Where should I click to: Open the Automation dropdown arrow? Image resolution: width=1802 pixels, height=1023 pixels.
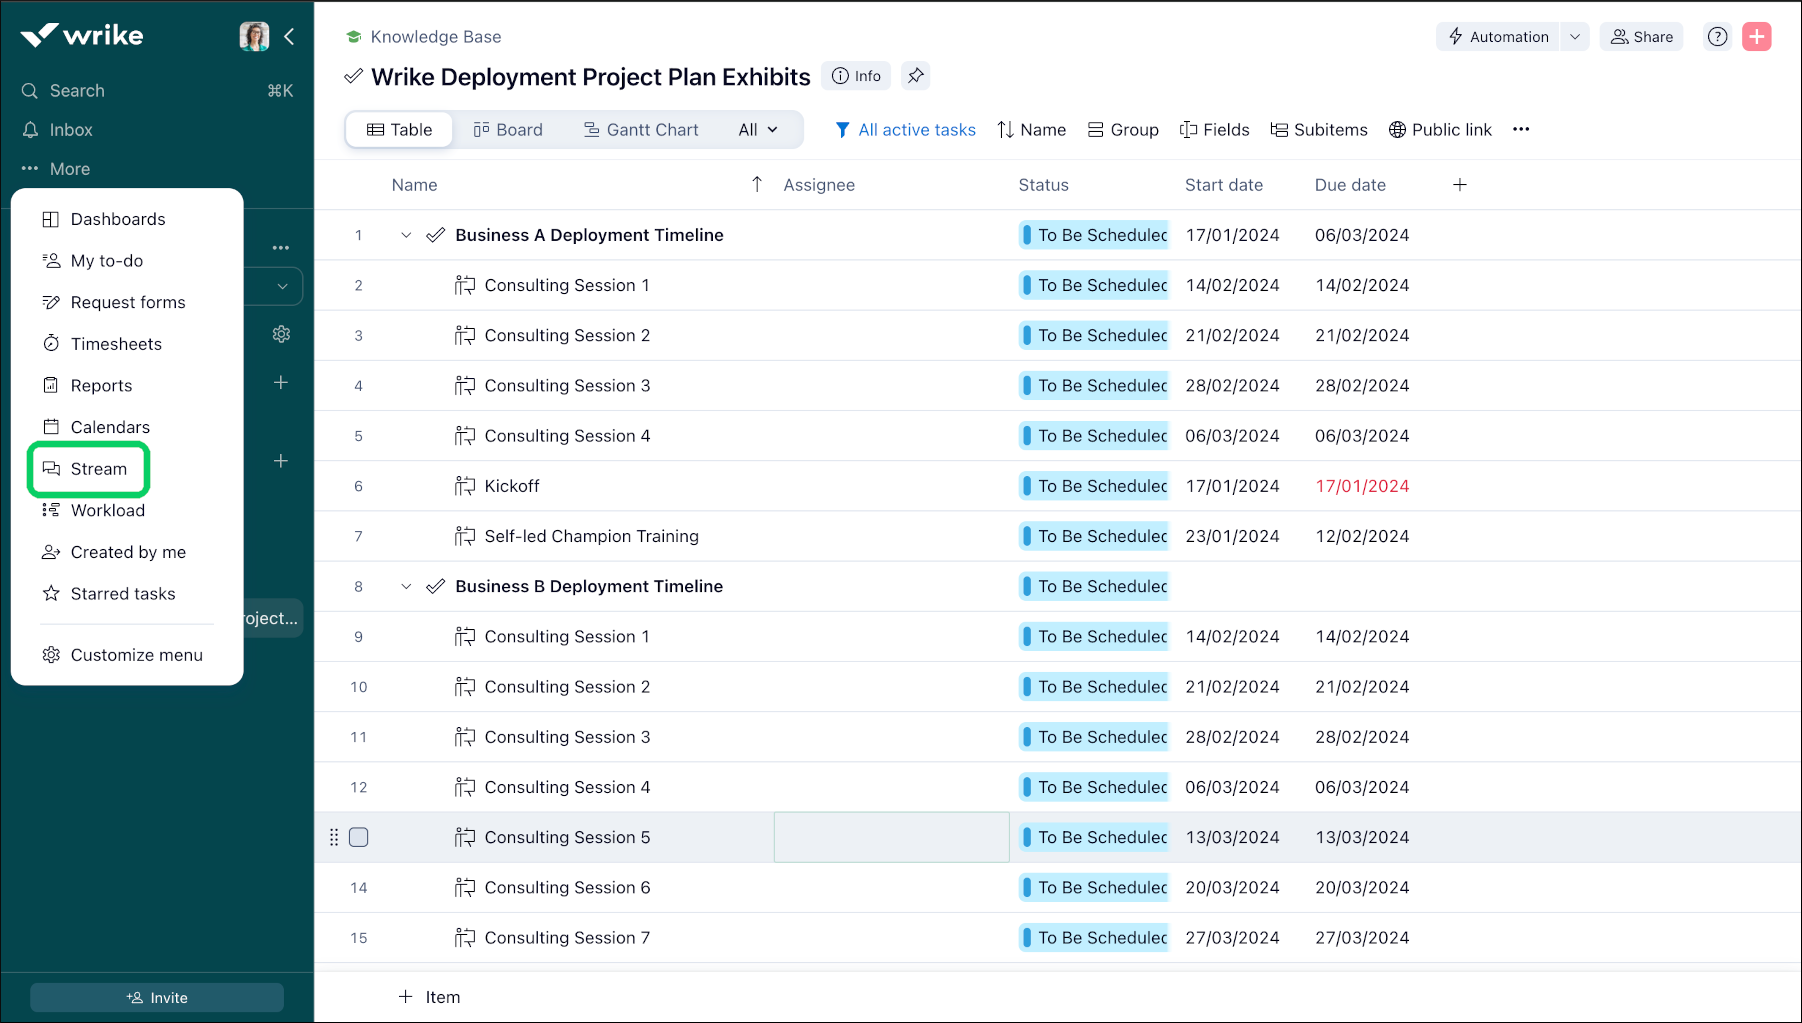click(1574, 37)
